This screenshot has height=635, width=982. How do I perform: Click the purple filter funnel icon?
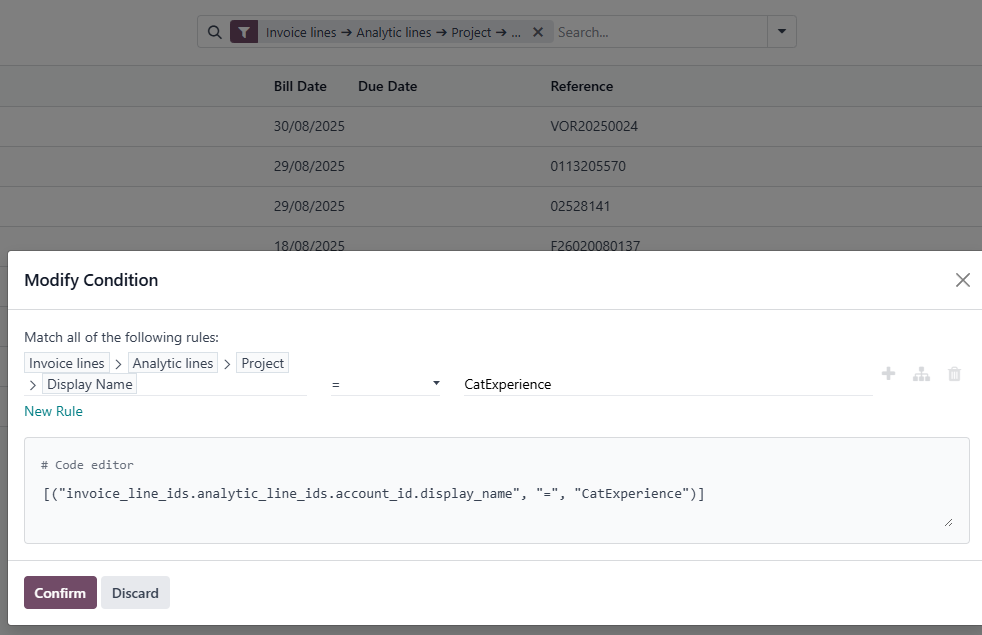click(244, 32)
